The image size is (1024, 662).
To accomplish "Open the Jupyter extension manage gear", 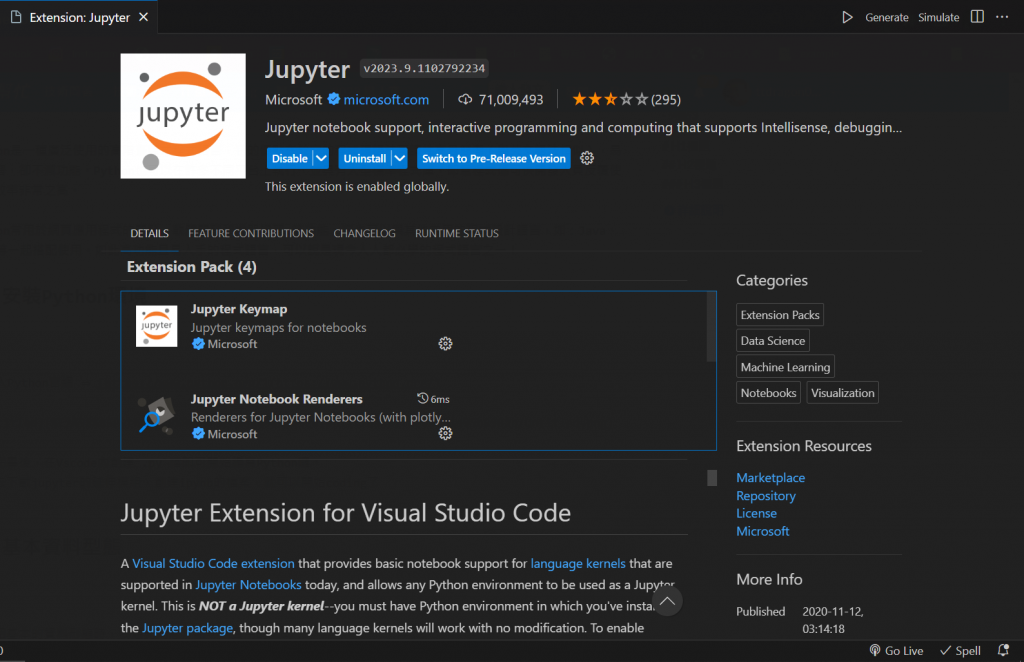I will pyautogui.click(x=587, y=158).
